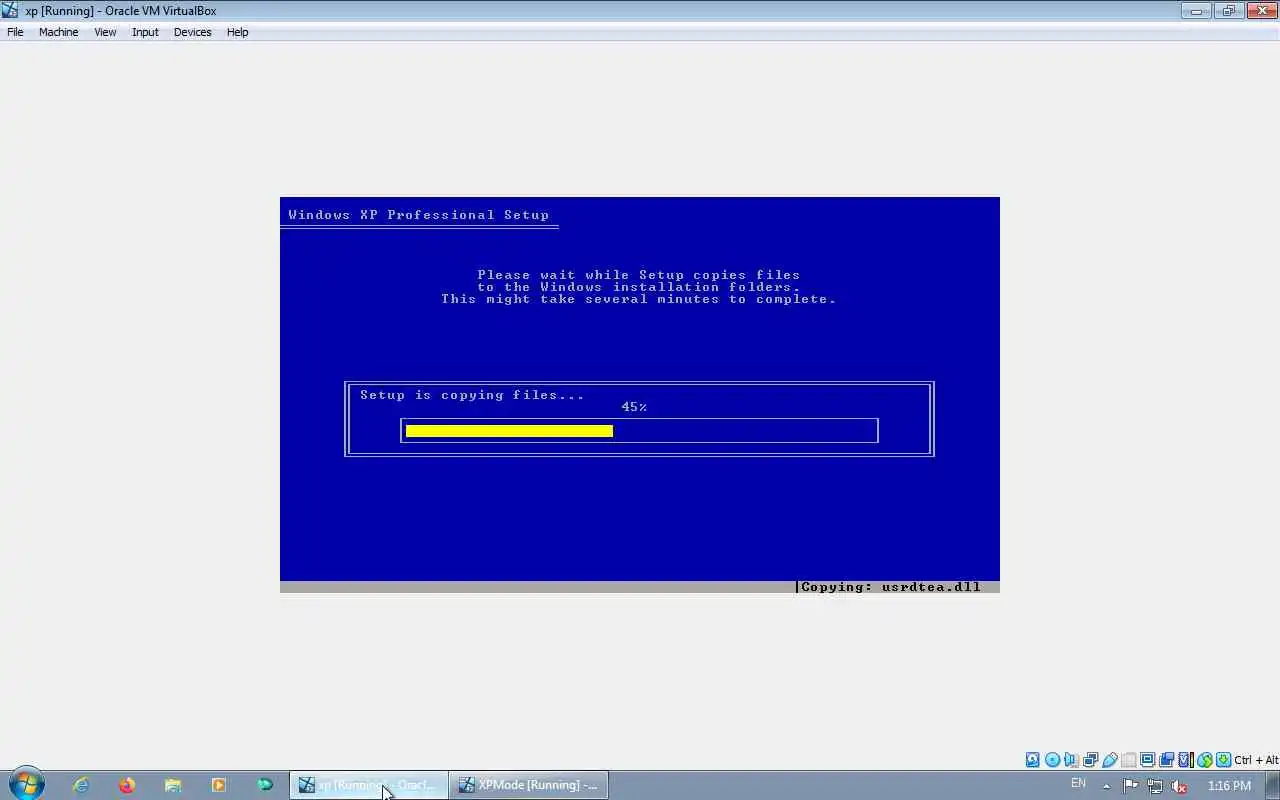The image size is (1280, 800).
Task: Click the VirtualBox icon in the title bar
Action: coord(10,11)
